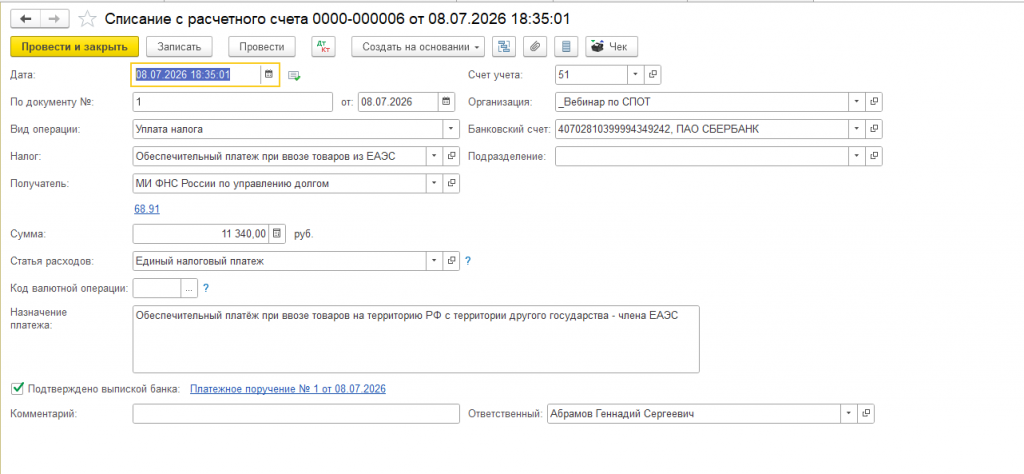Click help question mark near Код валютной операции
1024x474 pixels.
(206, 288)
